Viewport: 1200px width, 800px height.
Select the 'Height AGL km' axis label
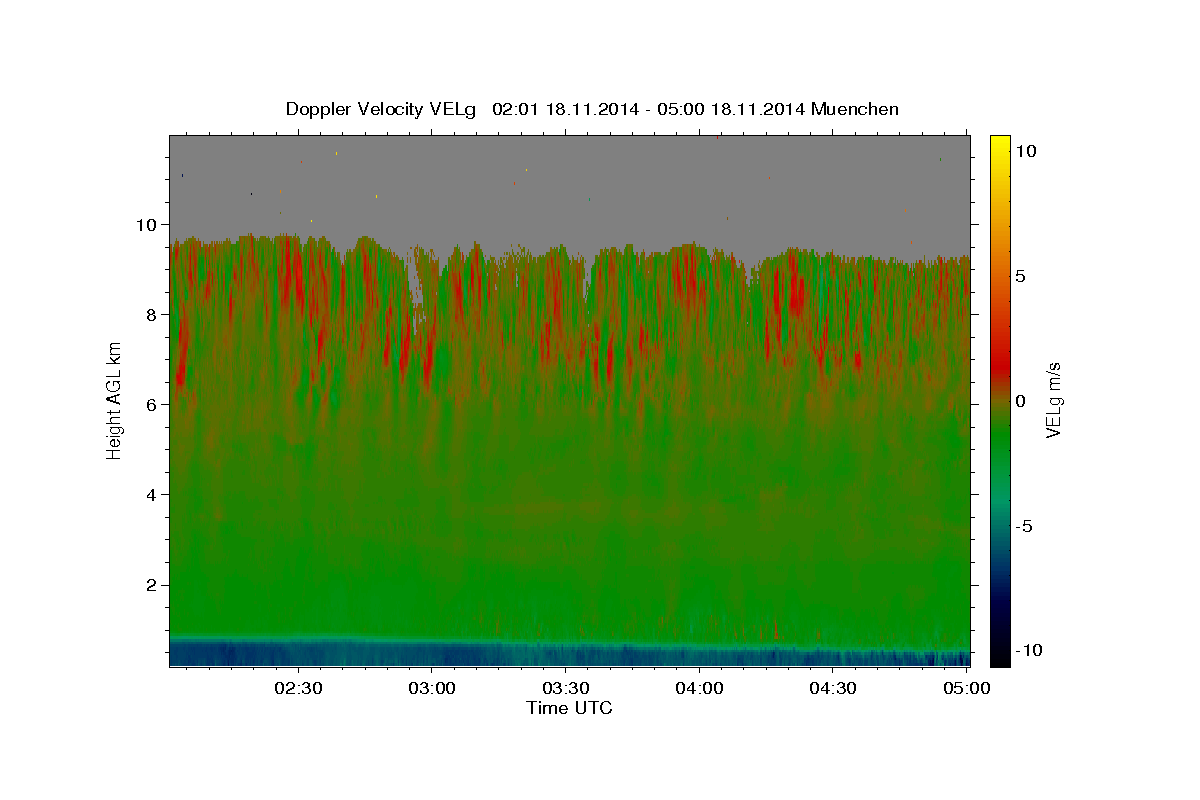click(115, 400)
